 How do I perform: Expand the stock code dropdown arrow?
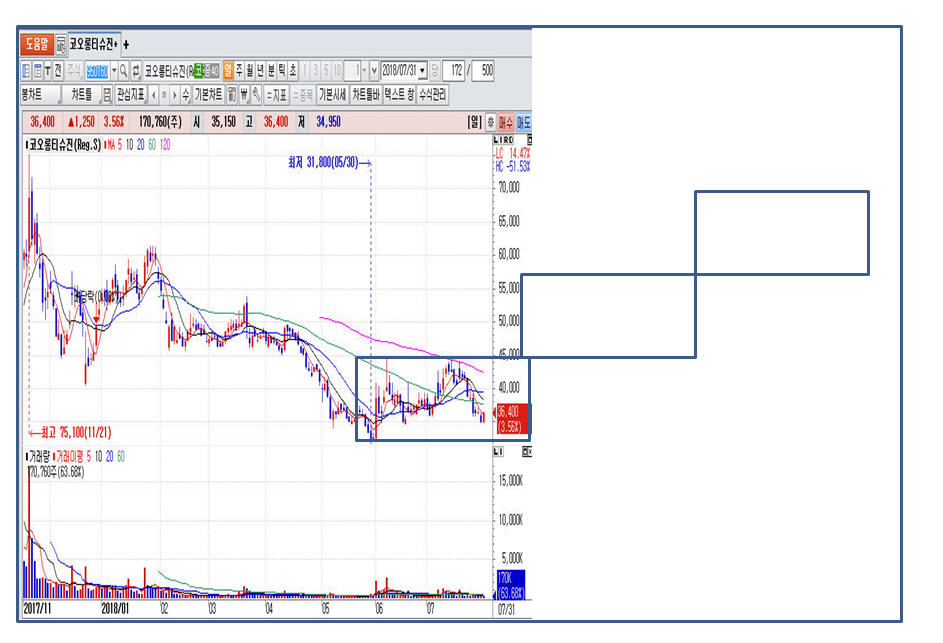(112, 71)
